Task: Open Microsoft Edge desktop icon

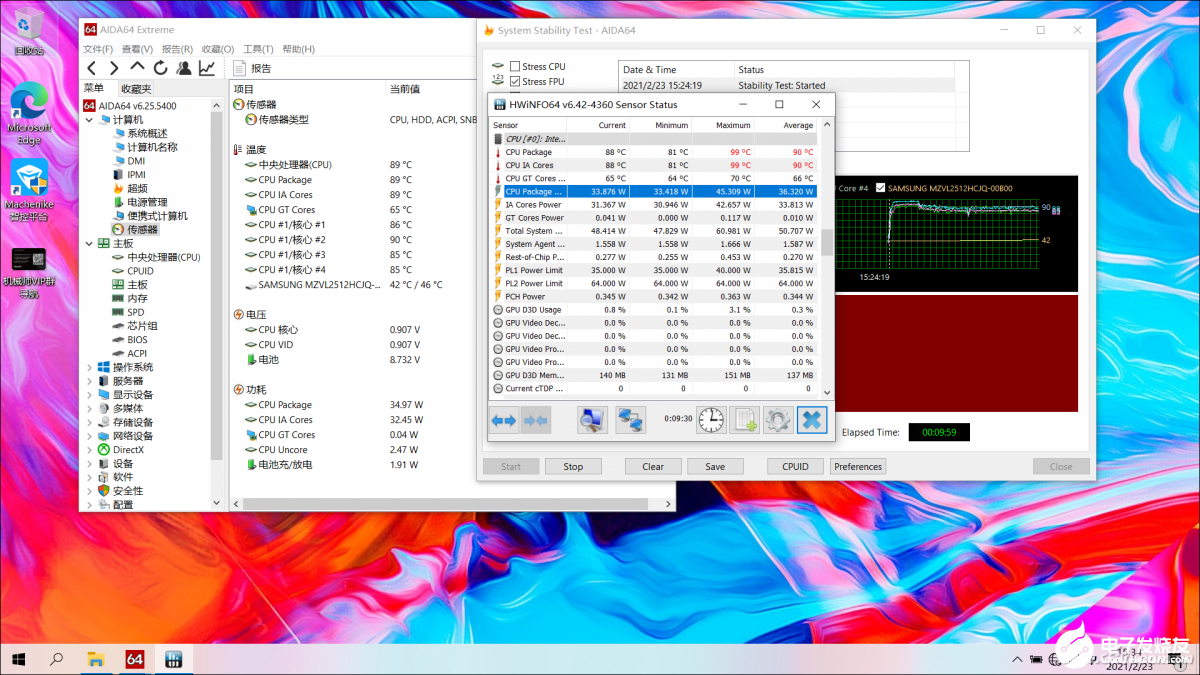Action: (29, 113)
